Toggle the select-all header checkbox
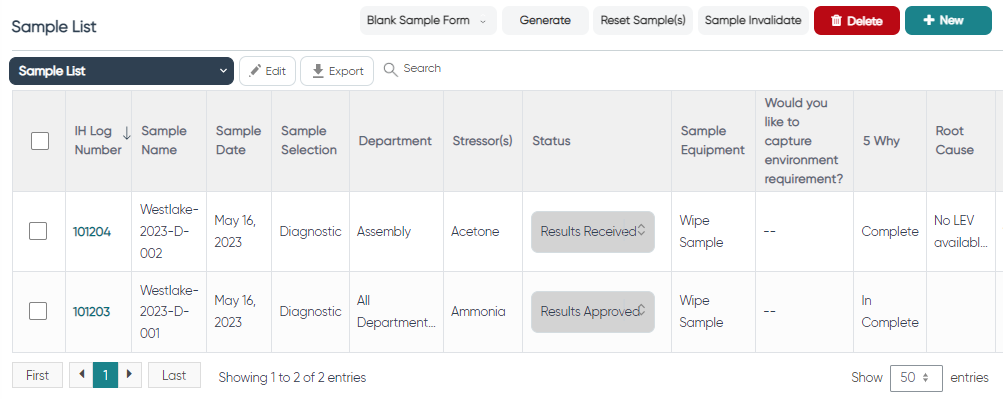The image size is (1003, 399). [40, 141]
